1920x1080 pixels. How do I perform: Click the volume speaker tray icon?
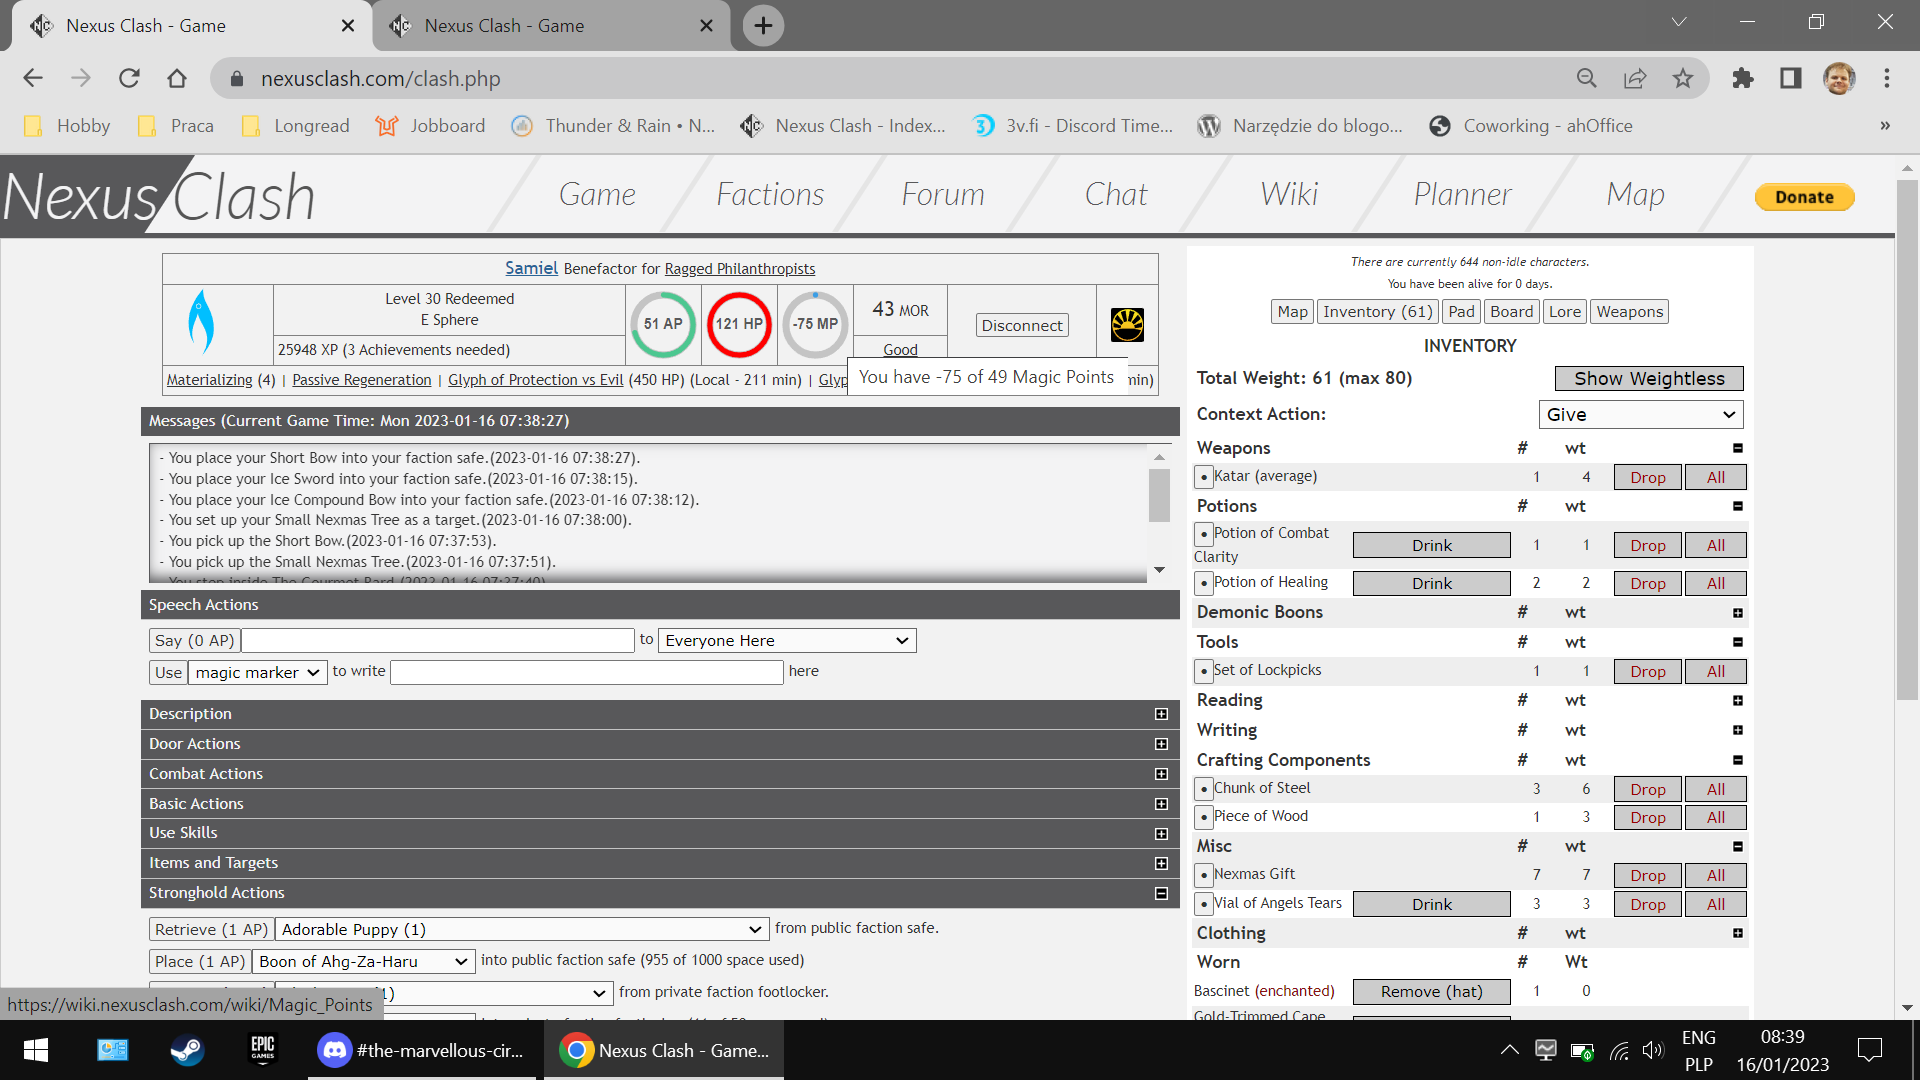tap(1652, 1050)
